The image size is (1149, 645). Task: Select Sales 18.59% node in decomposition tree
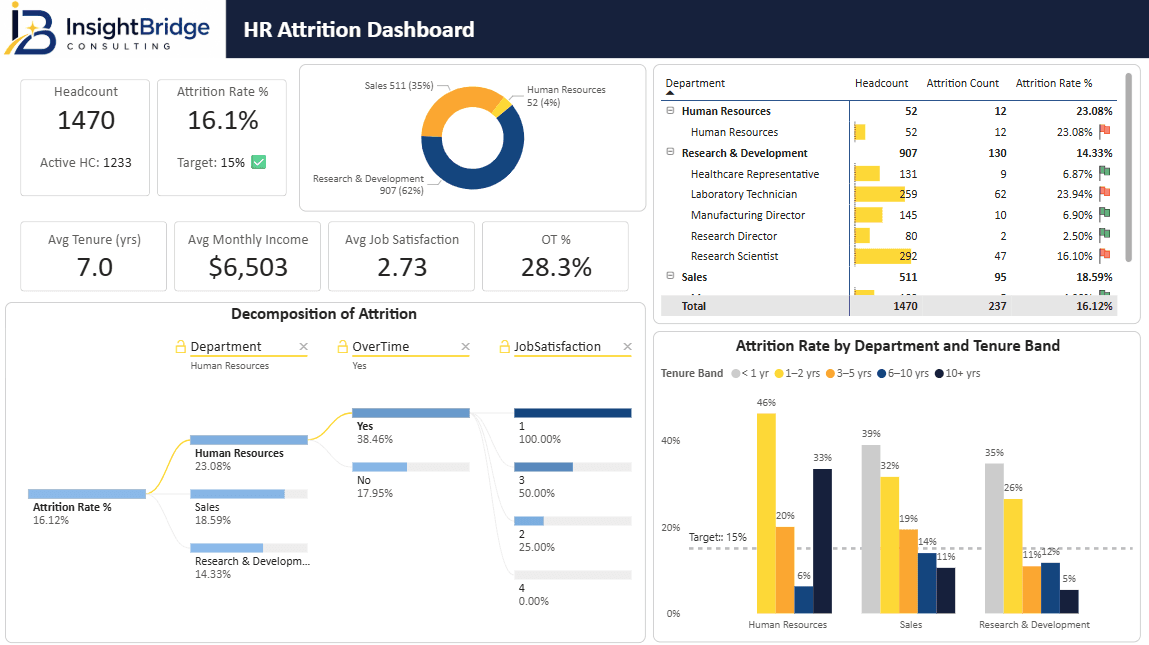point(248,494)
